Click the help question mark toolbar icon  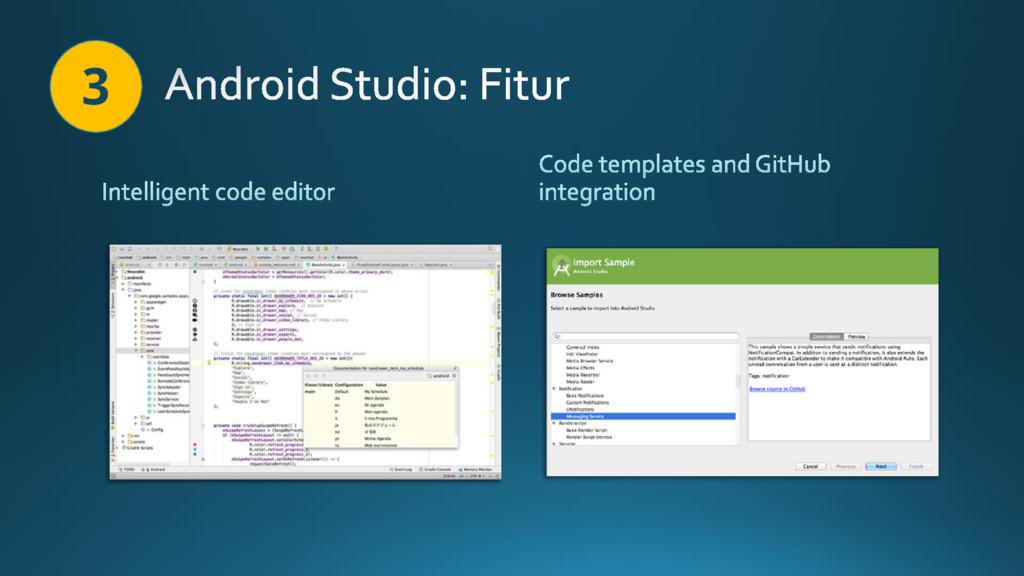pyautogui.click(x=336, y=249)
